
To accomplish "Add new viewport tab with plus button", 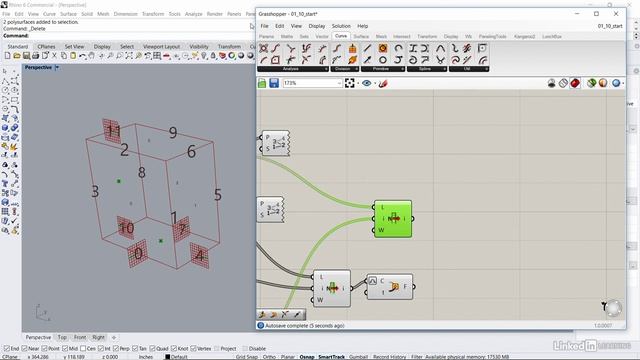I will point(114,337).
